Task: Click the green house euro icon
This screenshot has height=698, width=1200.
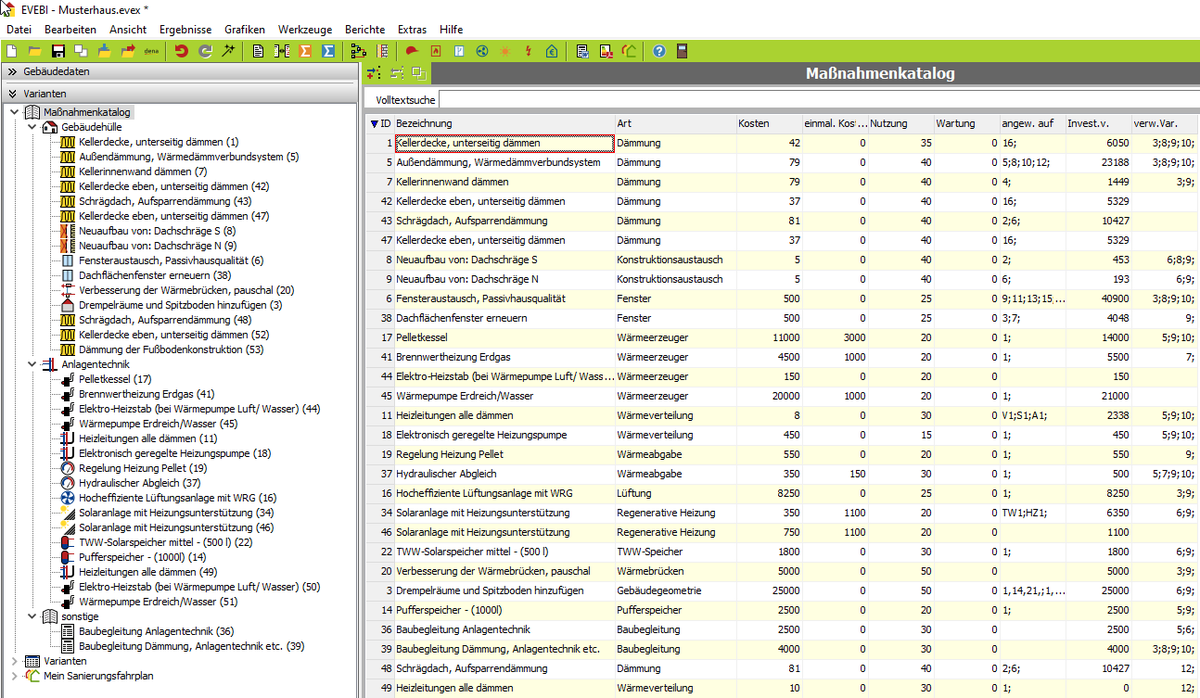Action: (552, 50)
